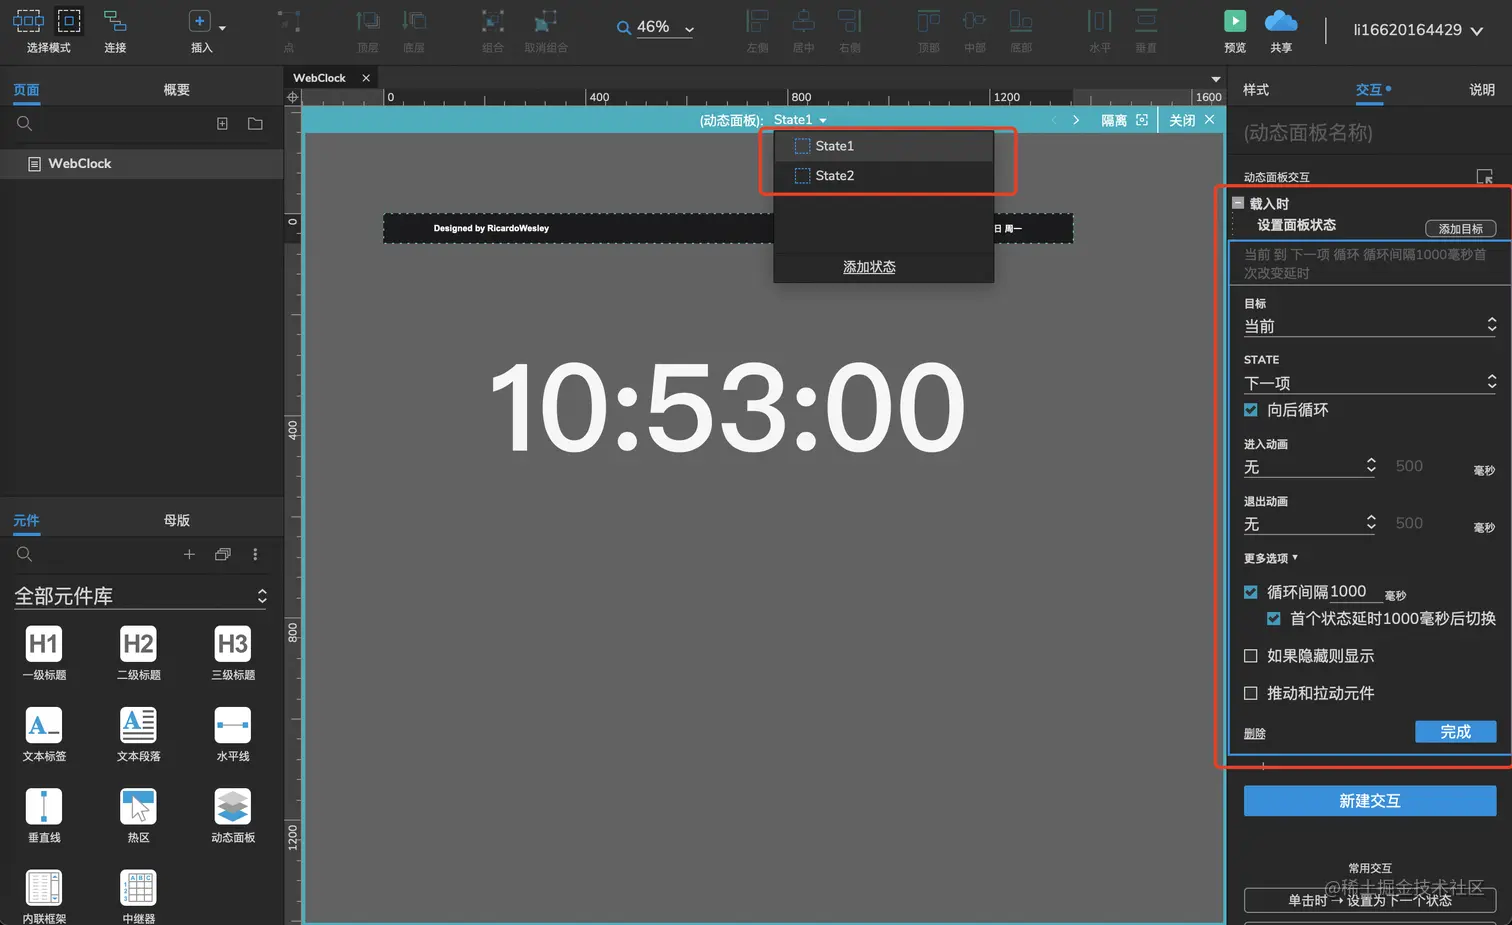This screenshot has height=925, width=1512.
Task: Collapse the 更多选项 section
Action: [1271, 558]
